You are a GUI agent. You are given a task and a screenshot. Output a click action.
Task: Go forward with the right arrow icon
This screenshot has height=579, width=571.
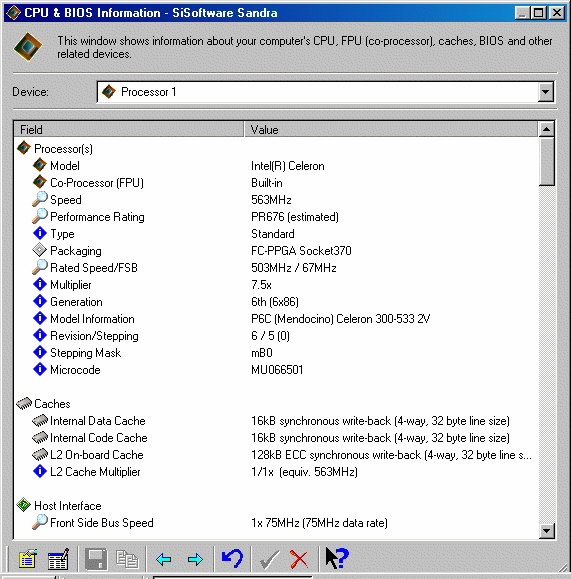tap(195, 559)
